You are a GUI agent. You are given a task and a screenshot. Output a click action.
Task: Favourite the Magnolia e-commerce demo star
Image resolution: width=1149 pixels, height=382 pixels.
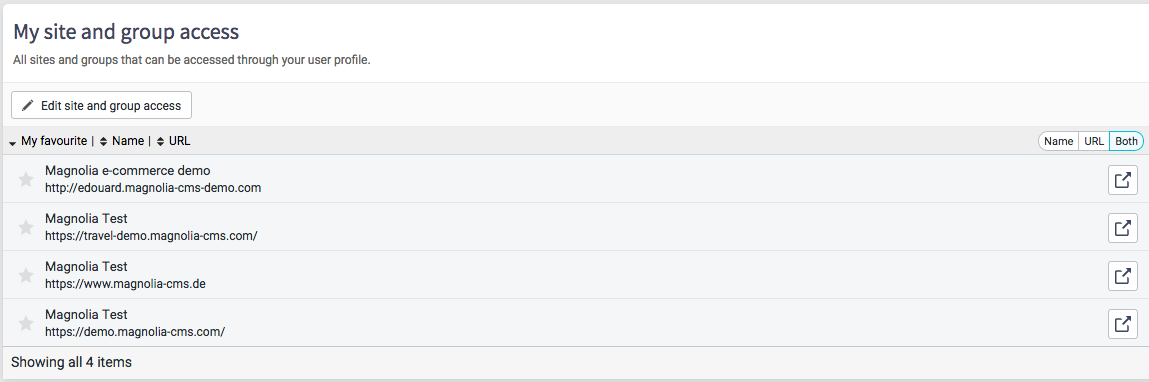[26, 179]
